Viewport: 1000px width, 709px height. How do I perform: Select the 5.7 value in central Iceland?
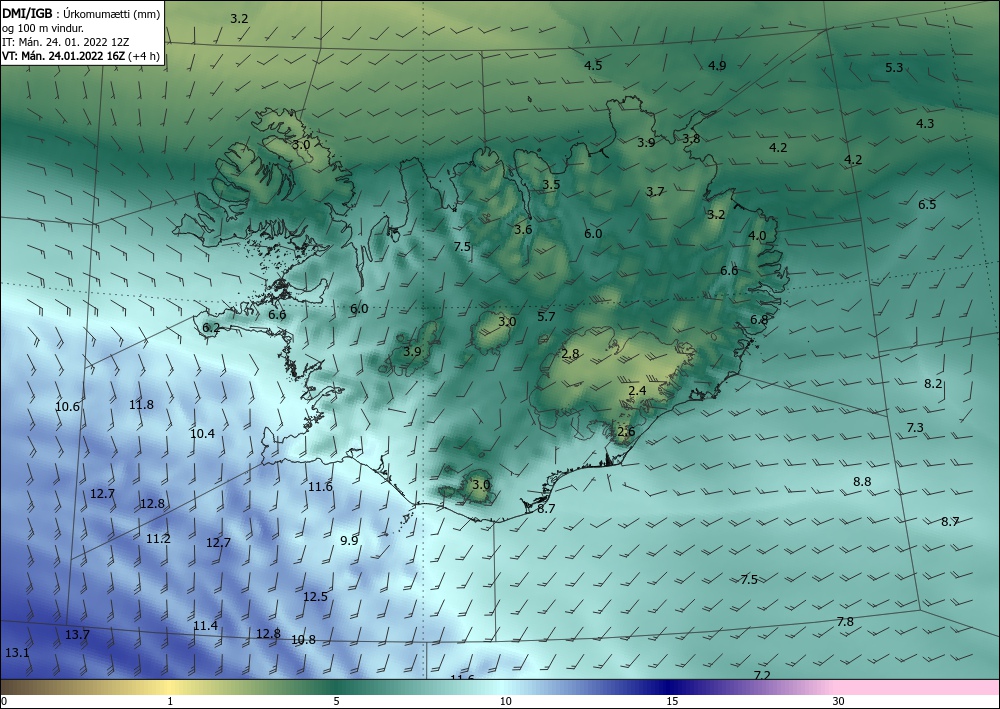pyautogui.click(x=547, y=316)
